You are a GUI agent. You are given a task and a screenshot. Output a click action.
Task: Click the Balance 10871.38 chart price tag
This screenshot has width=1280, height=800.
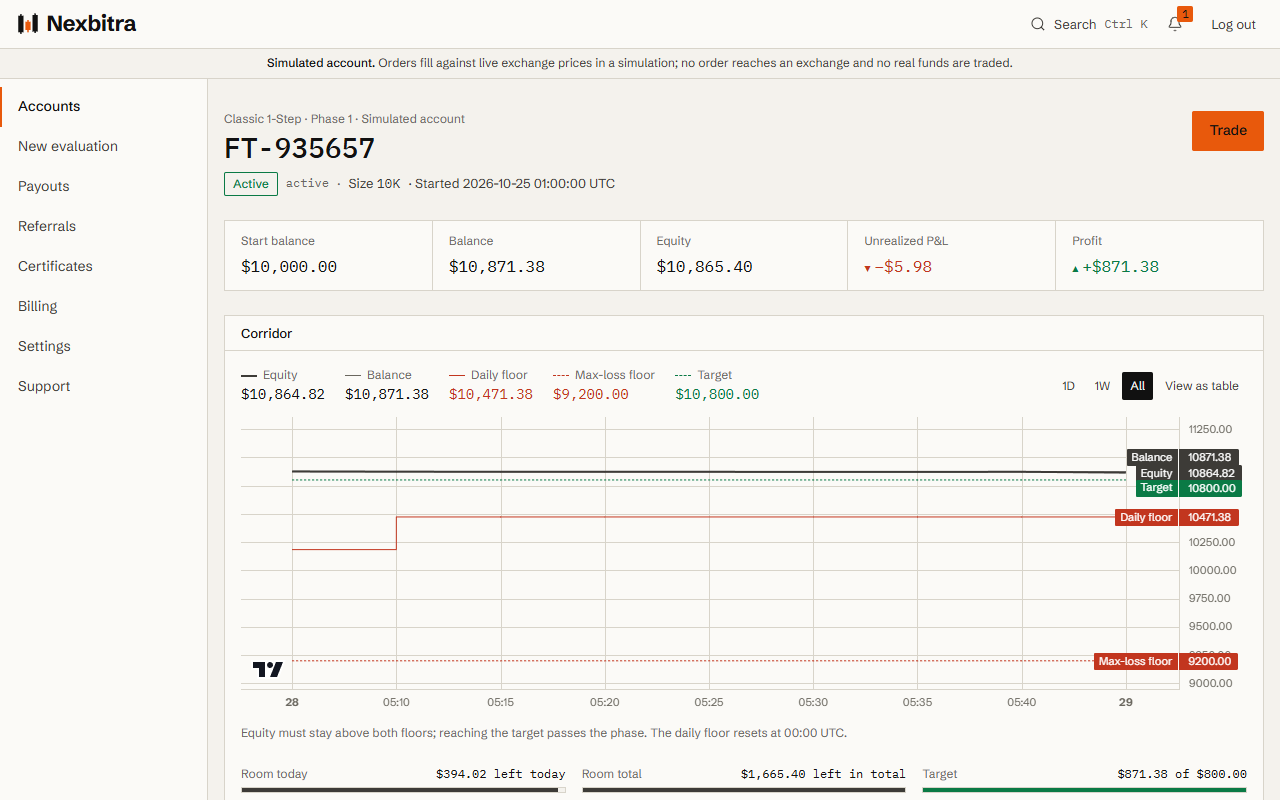pos(1183,457)
